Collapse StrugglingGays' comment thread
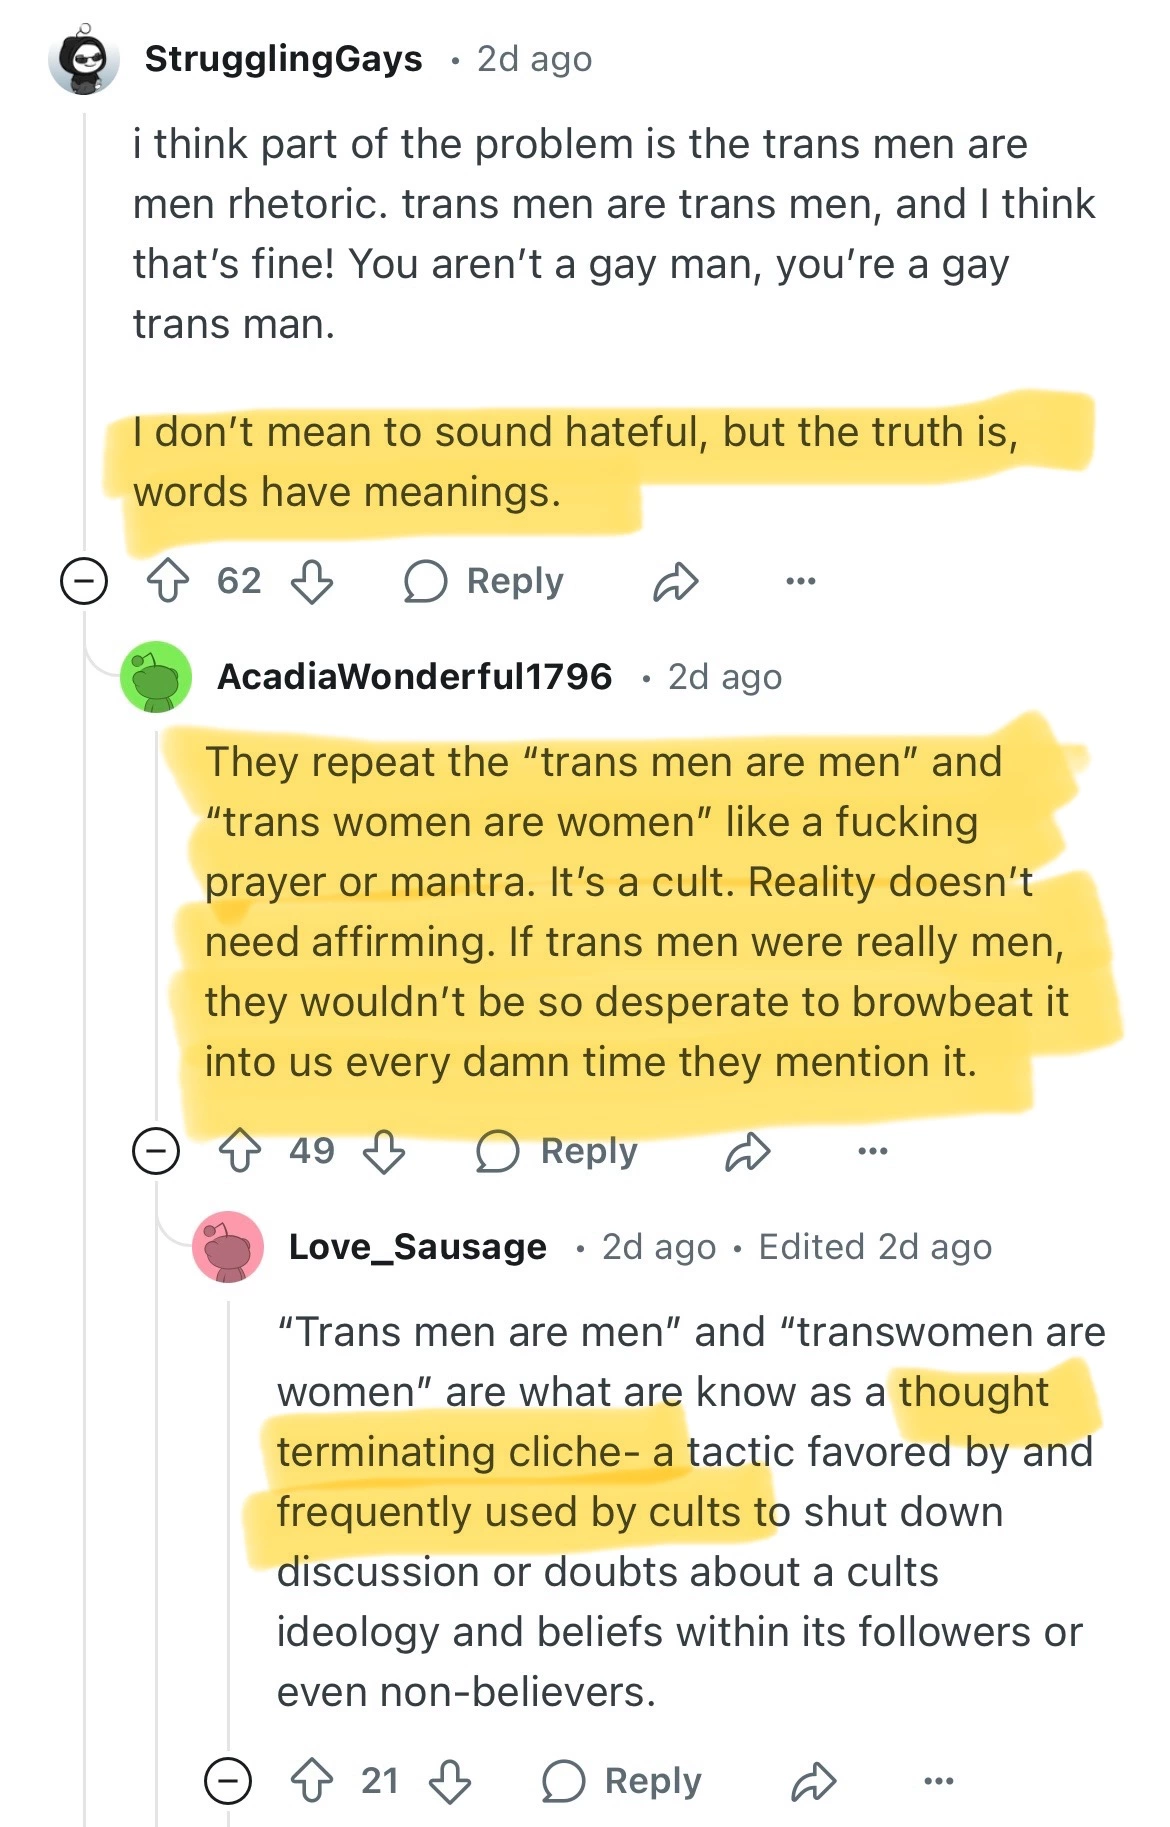Screen dimensions: 1170x1827 (x=84, y=581)
